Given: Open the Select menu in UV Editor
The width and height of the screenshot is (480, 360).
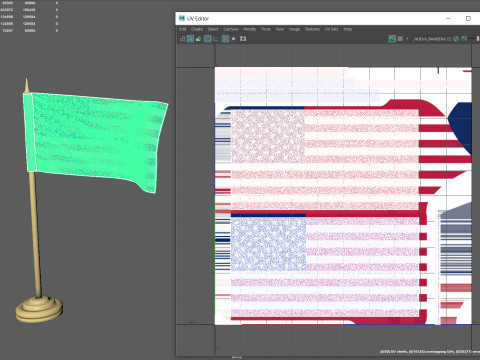Looking at the screenshot, I should click(x=213, y=29).
